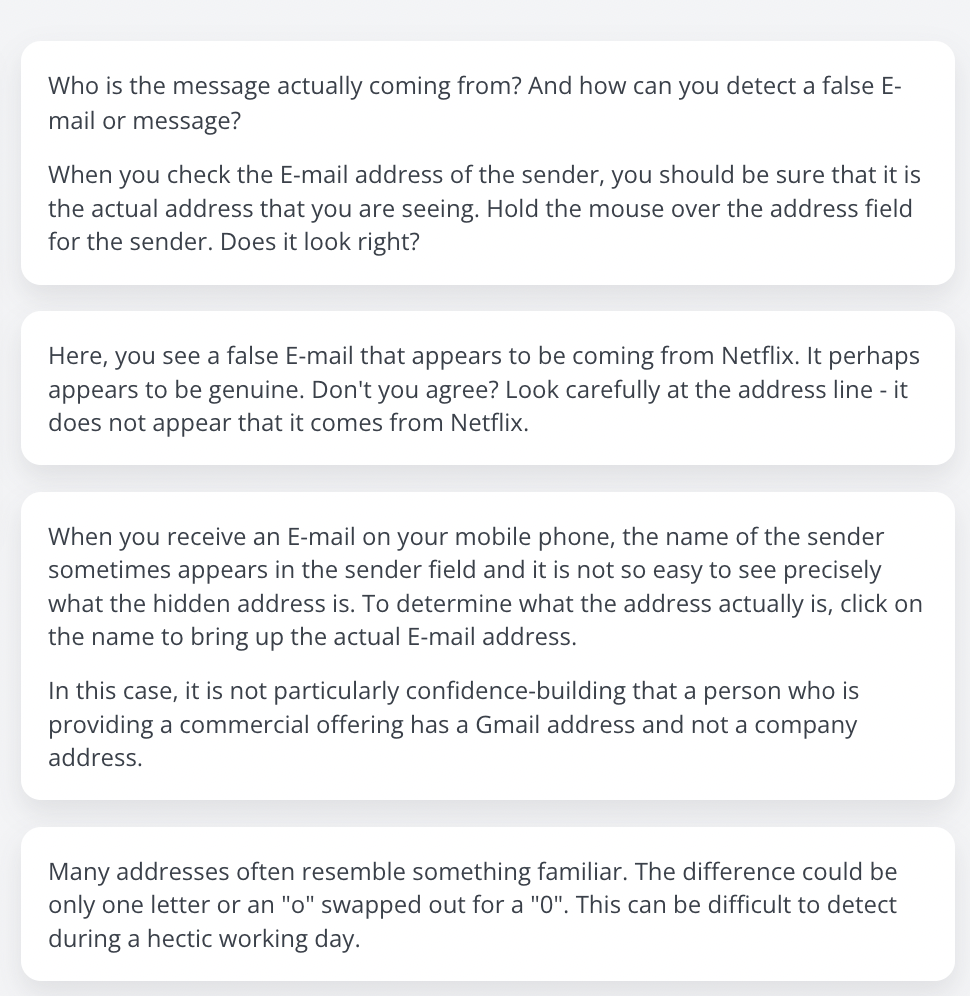Viewport: 970px width, 996px height.
Task: Click the sentence 'Many addresses often resemble something familiar.'
Action: (x=338, y=872)
